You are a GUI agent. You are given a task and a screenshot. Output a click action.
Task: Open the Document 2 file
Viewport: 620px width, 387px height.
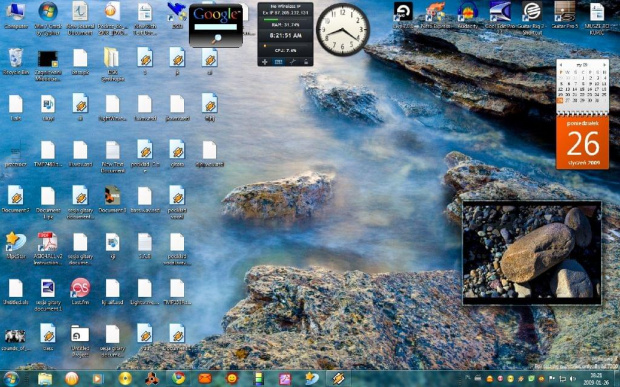(16, 199)
